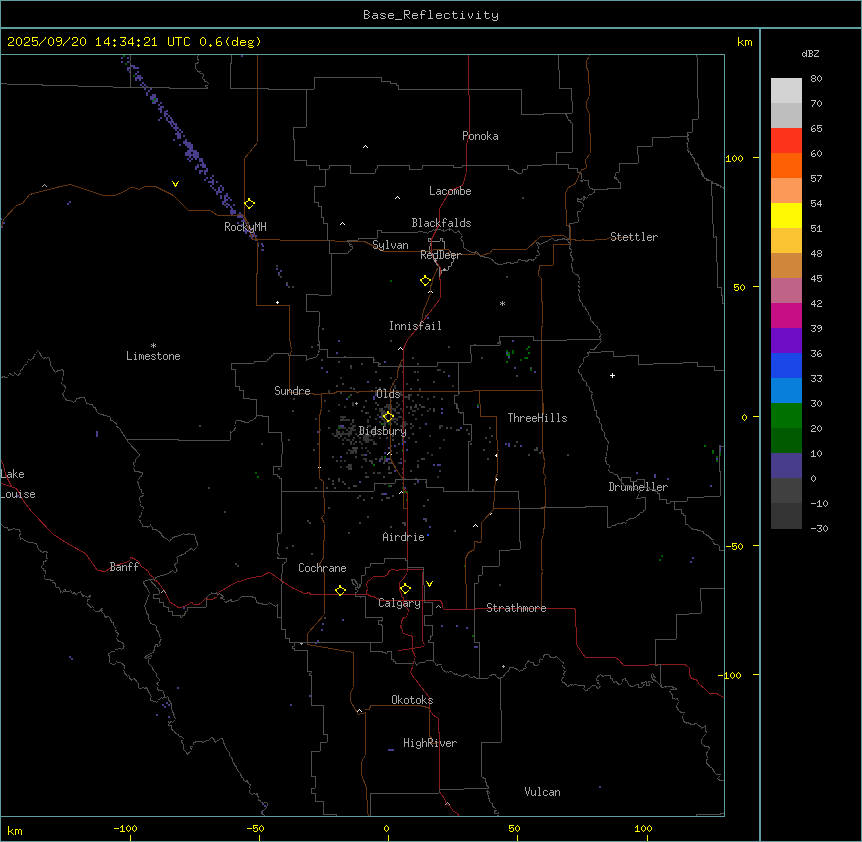Click the Stettler town label
Viewport: 862px width, 842px height.
[x=634, y=237]
